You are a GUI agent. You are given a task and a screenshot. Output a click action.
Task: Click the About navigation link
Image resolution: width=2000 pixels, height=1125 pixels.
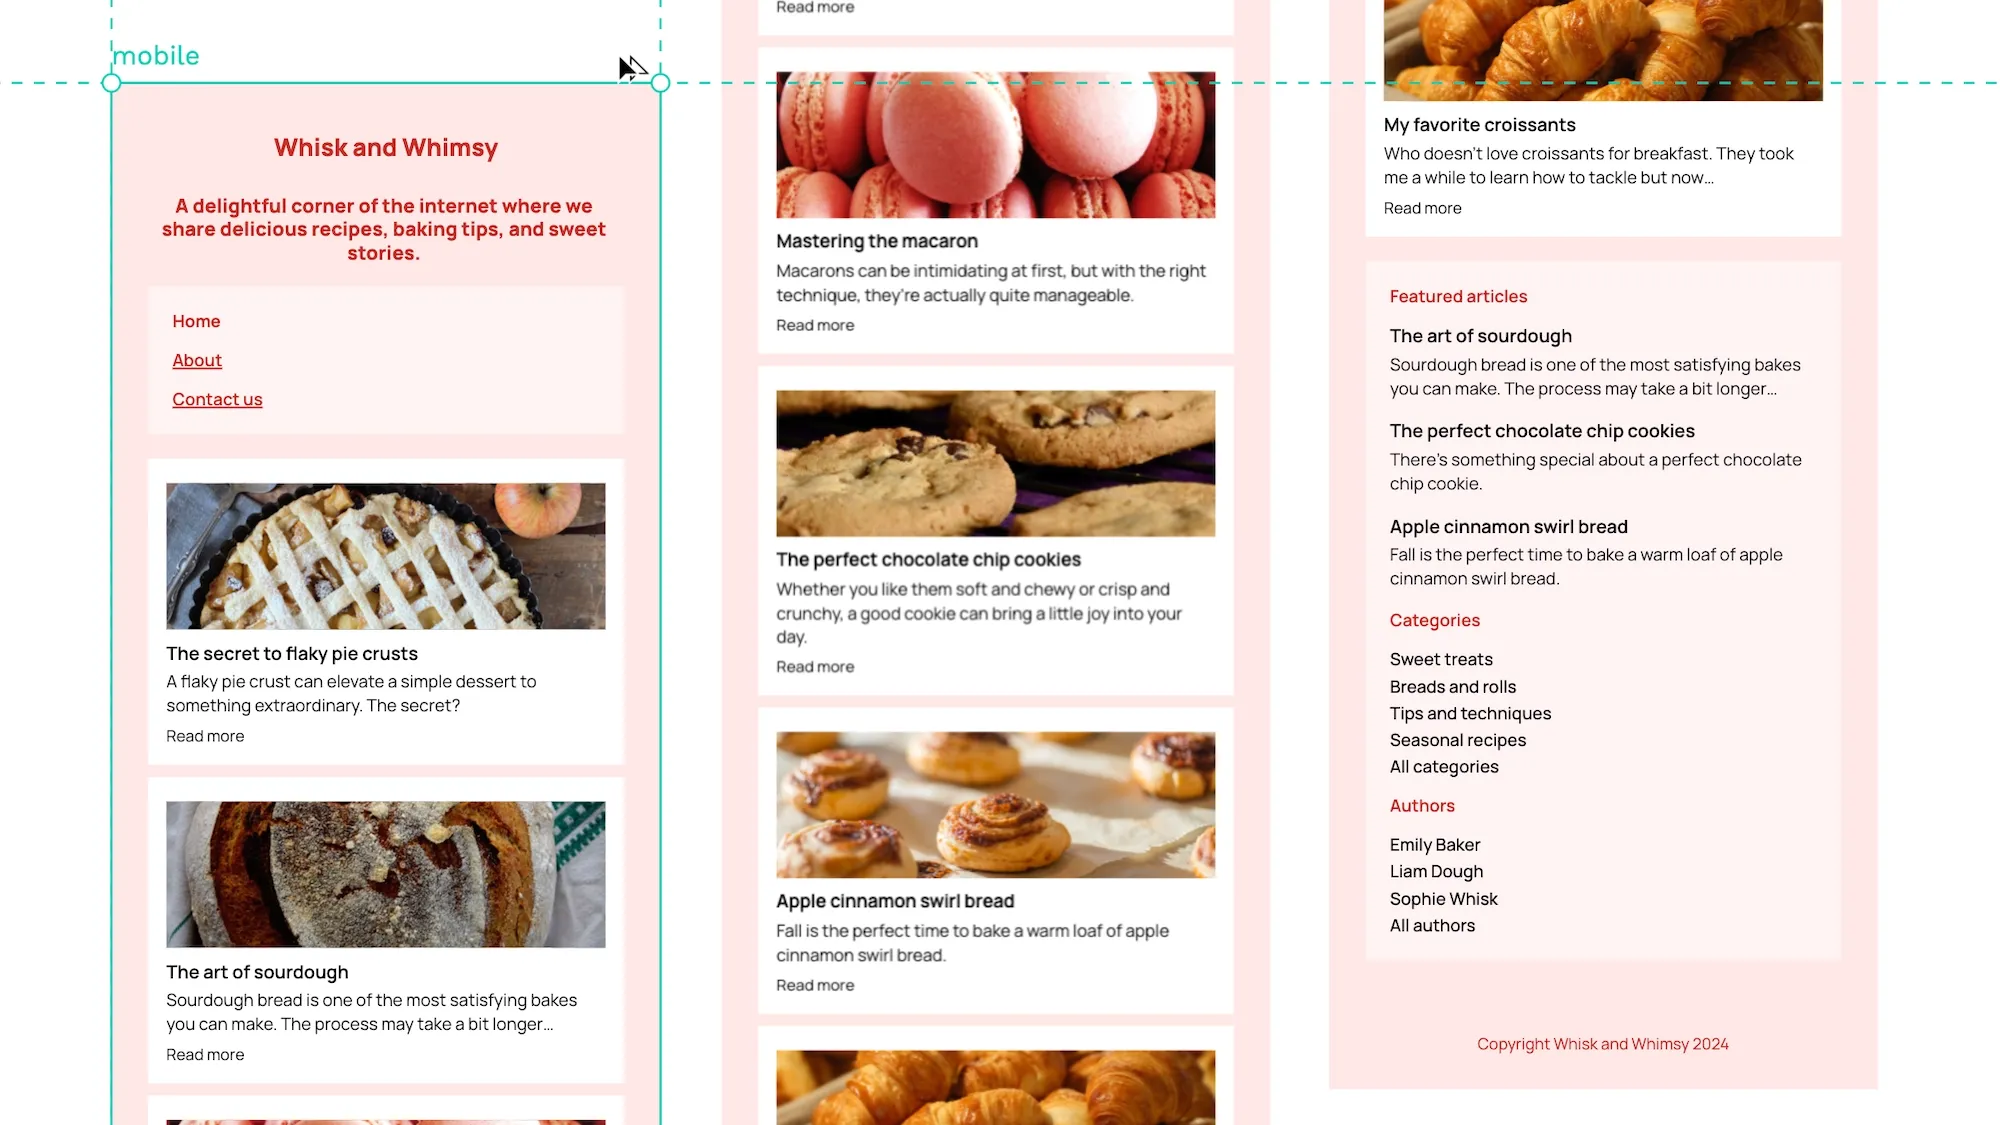(x=196, y=360)
